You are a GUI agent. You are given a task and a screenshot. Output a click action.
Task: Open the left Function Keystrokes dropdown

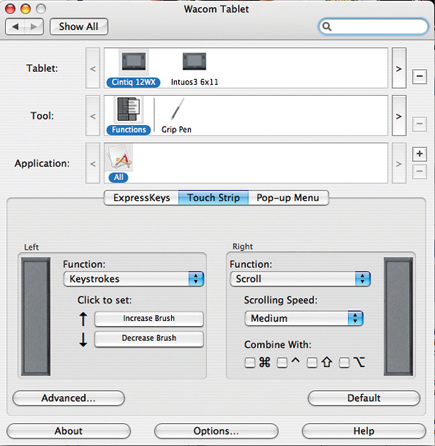tap(133, 279)
